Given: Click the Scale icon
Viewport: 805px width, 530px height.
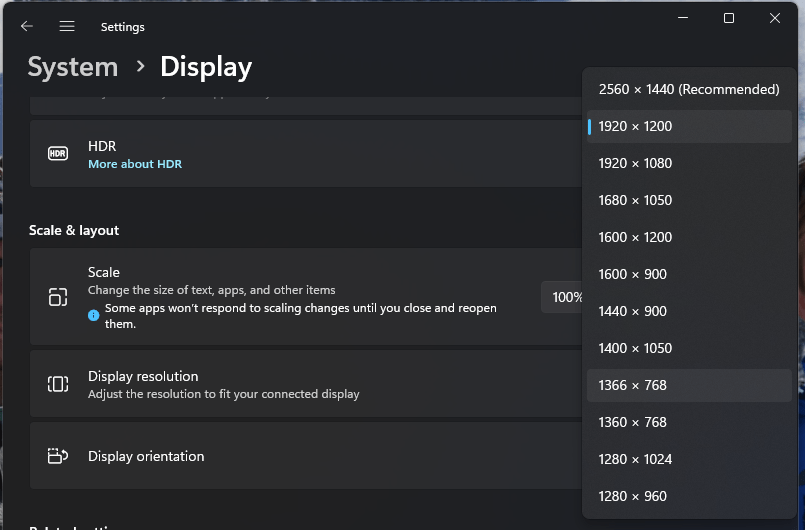Looking at the screenshot, I should coord(58,297).
